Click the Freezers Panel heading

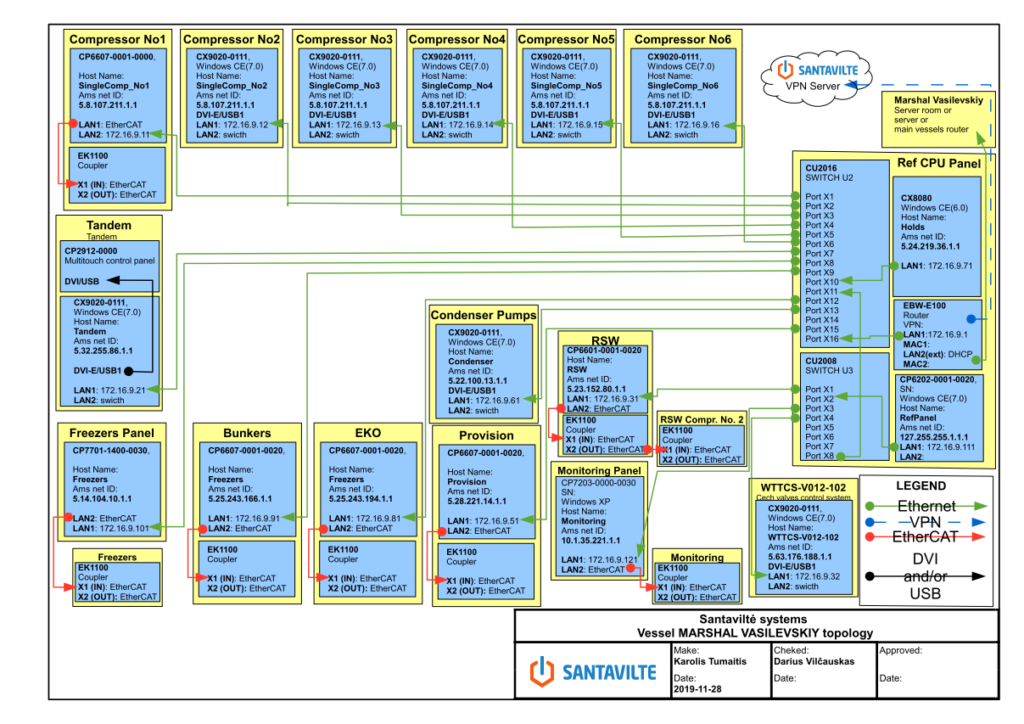click(112, 433)
